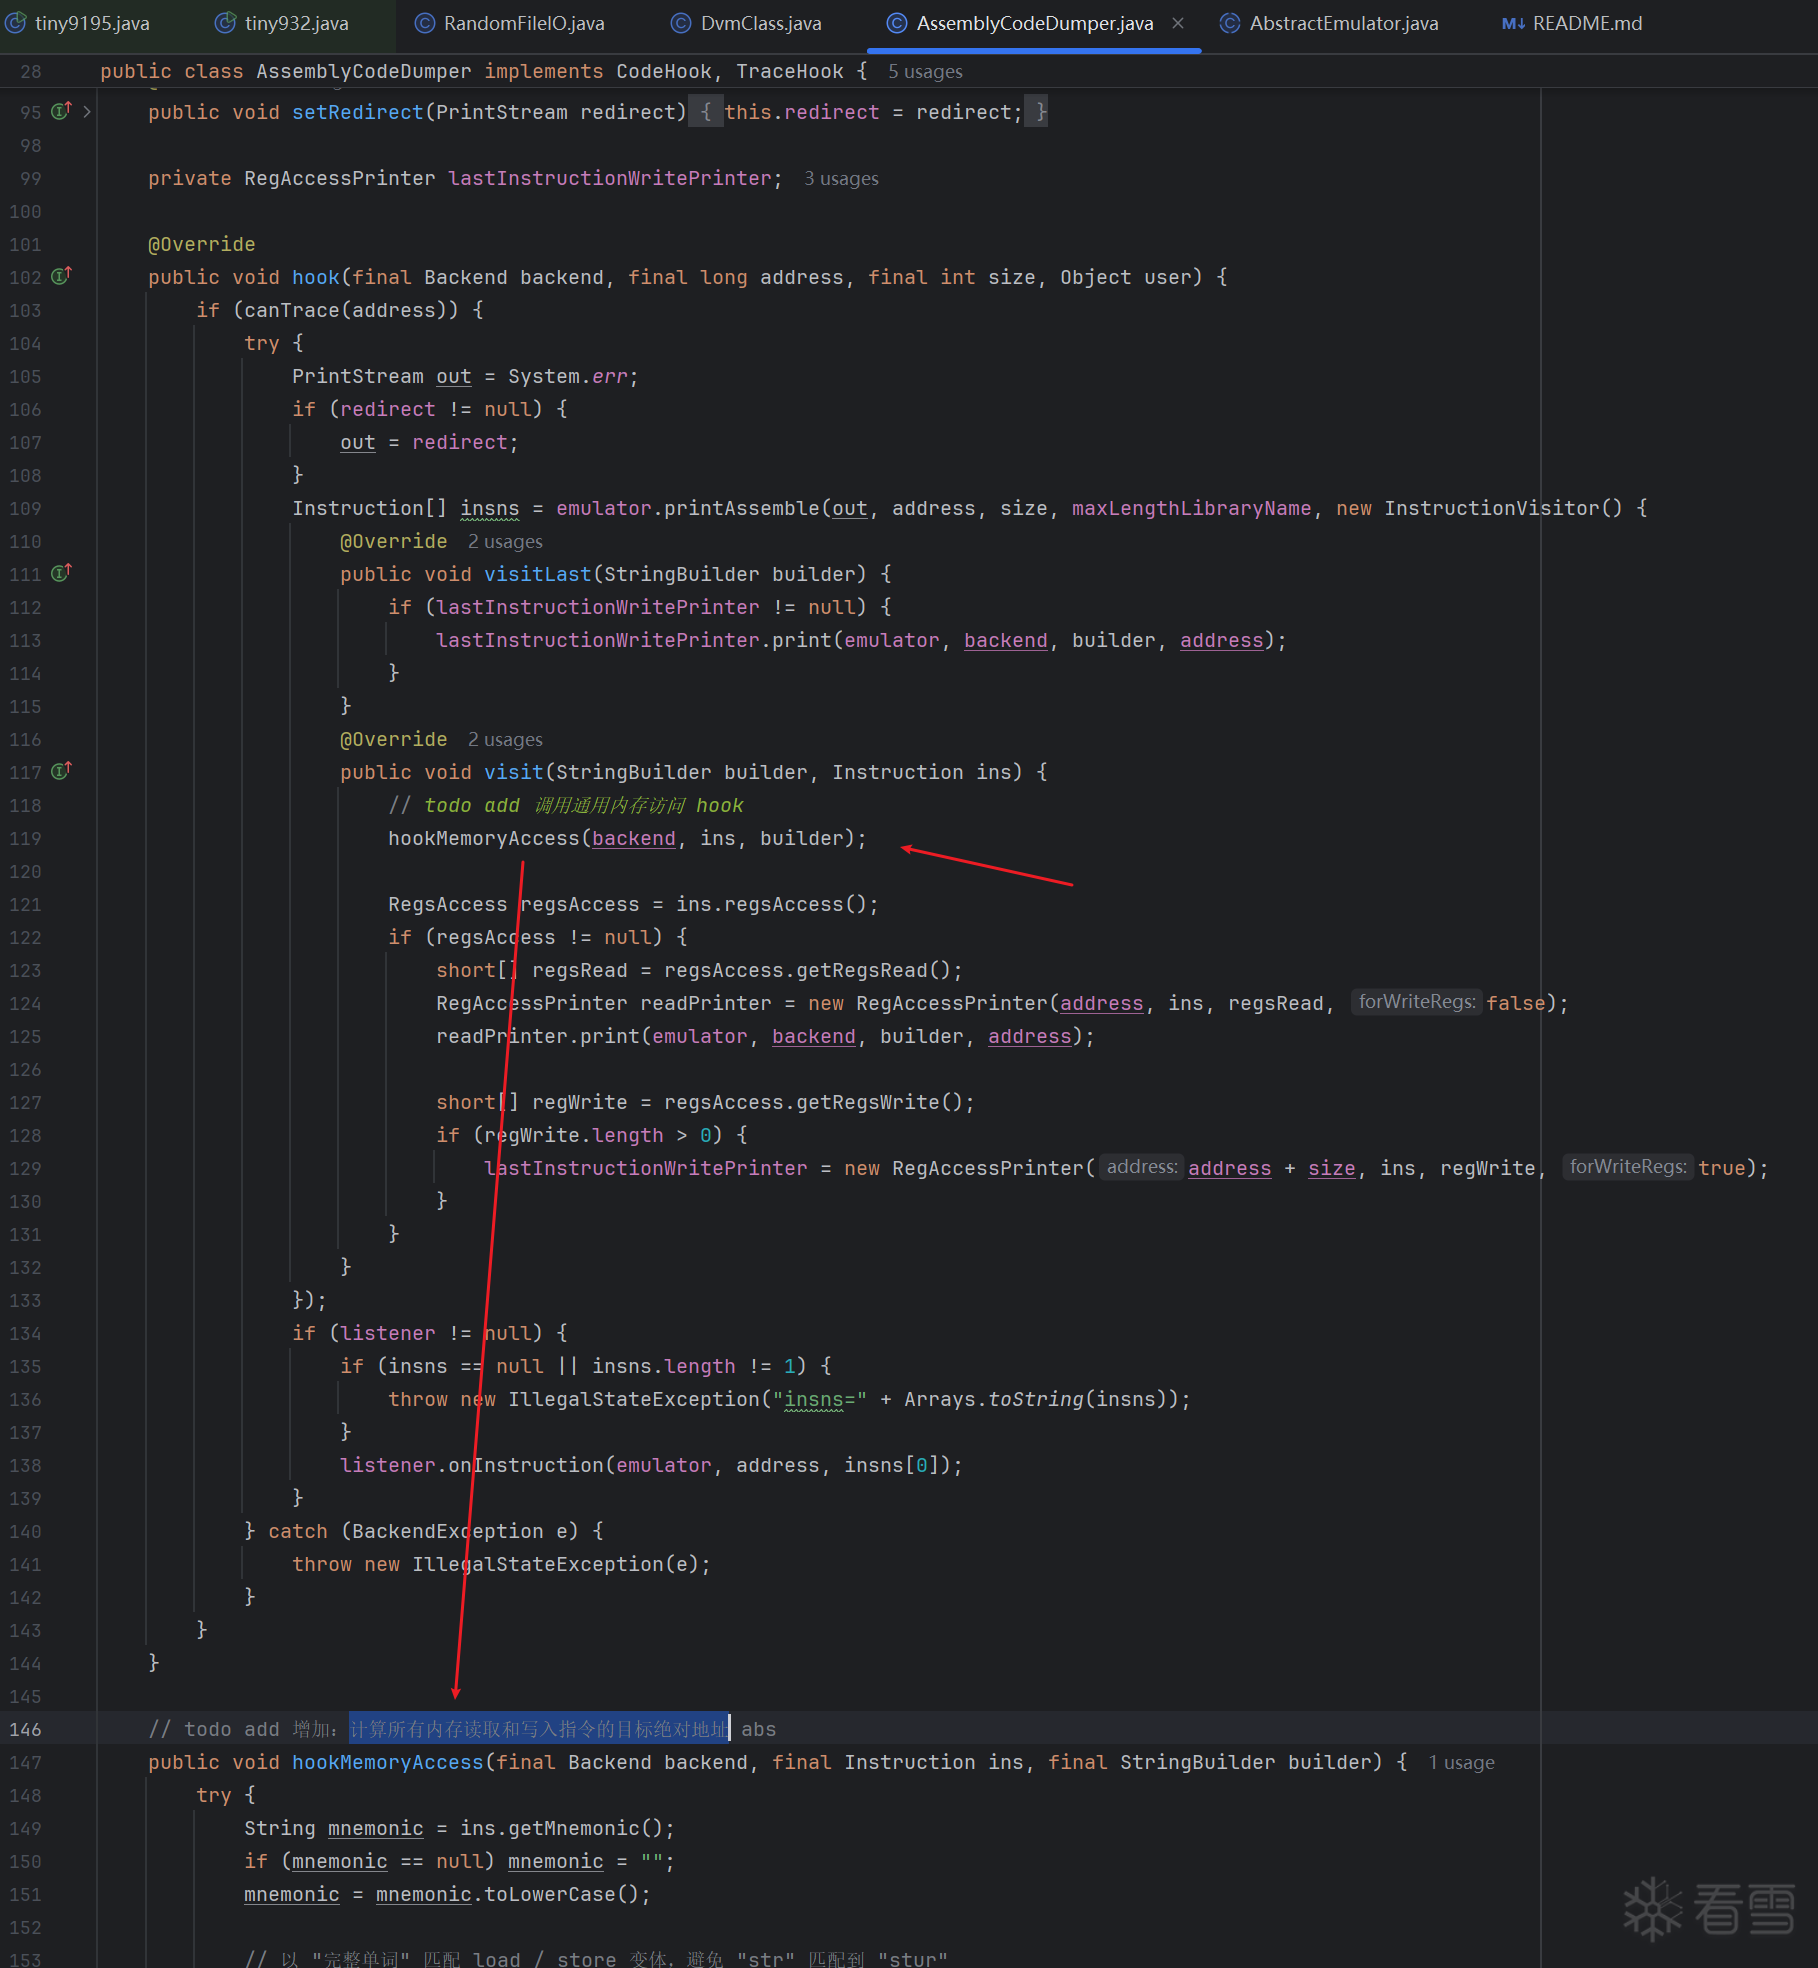
Task: Click the class icon on DvmClass.java tab
Action: 681,23
